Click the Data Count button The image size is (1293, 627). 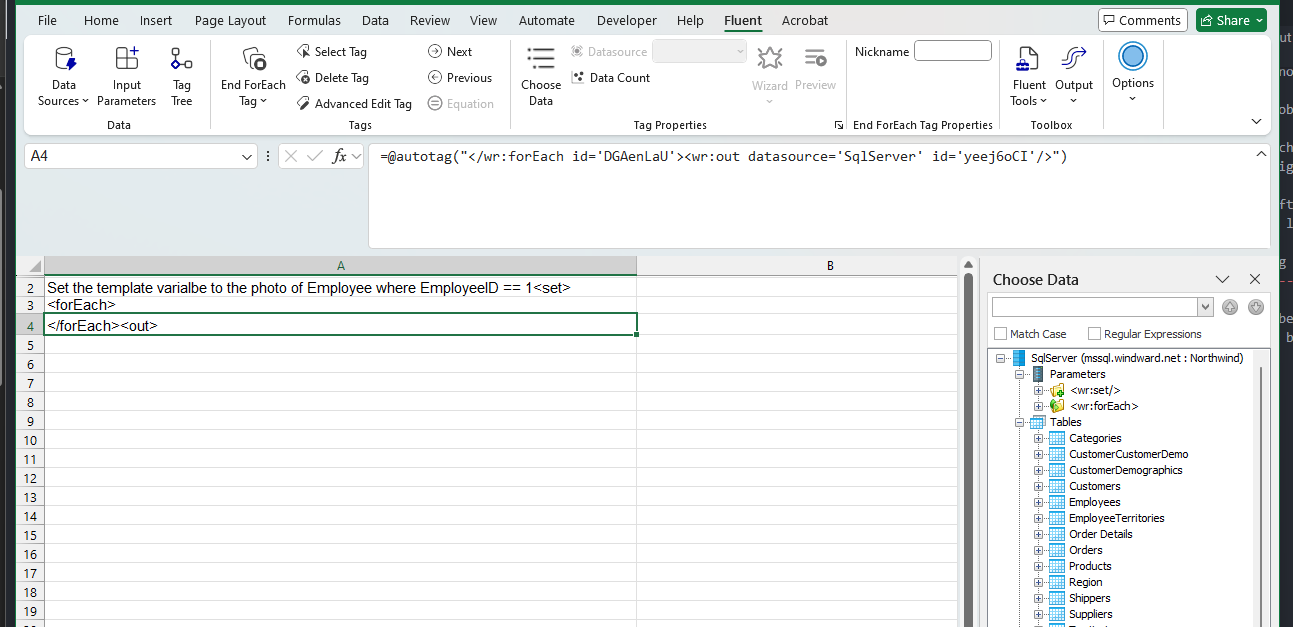tap(610, 78)
